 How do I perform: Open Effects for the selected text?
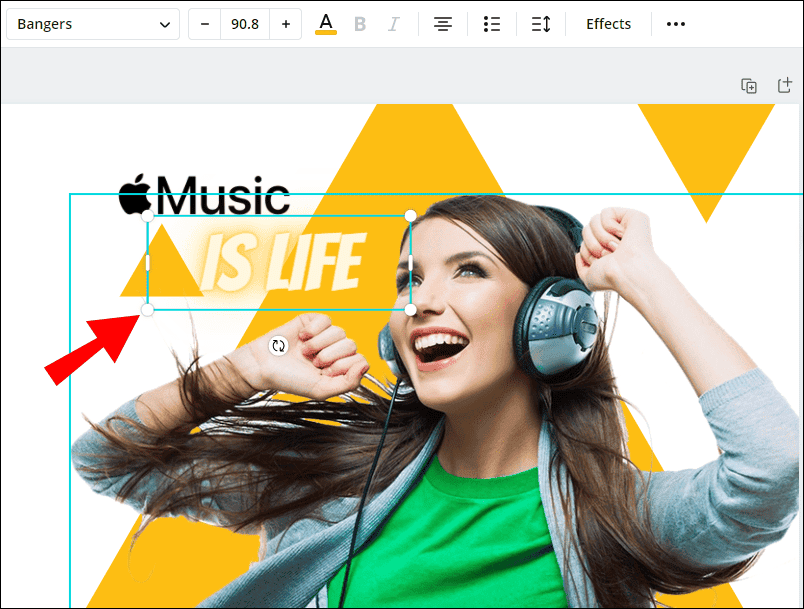608,23
